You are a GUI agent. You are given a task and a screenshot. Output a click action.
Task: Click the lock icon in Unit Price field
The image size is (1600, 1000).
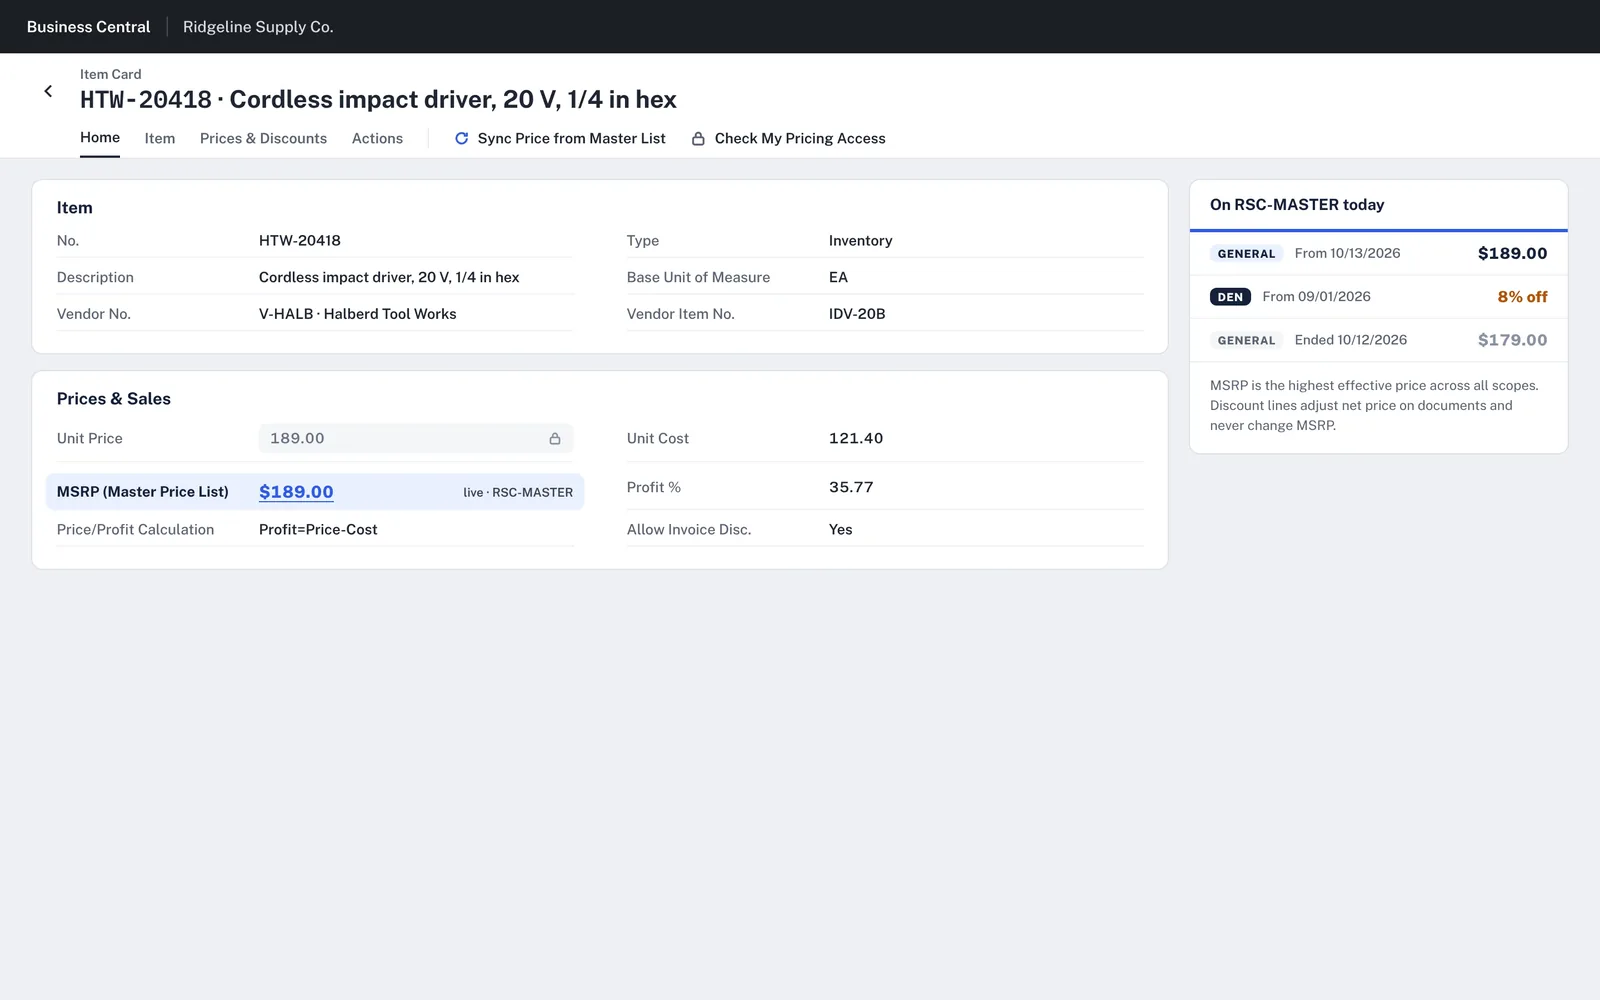click(555, 439)
